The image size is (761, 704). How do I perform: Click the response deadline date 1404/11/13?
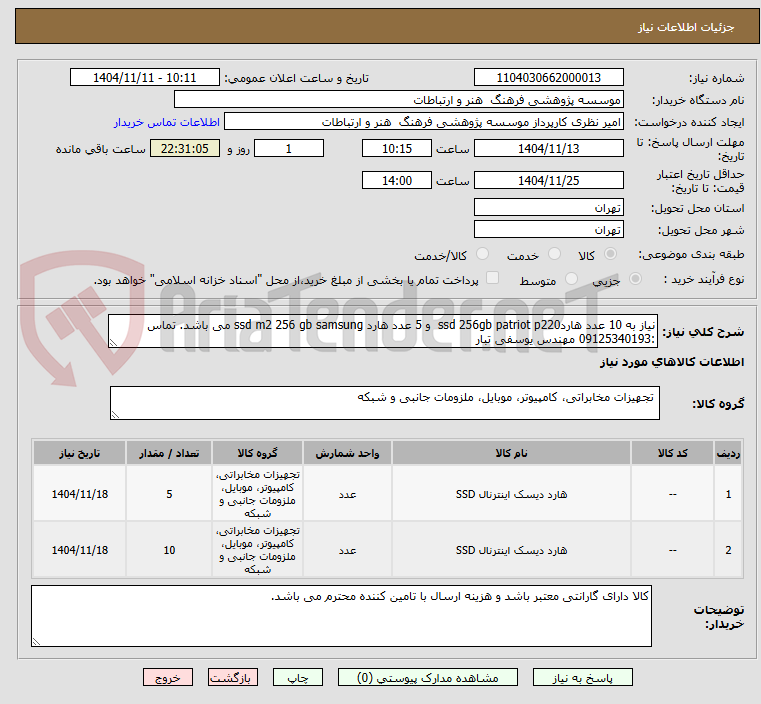click(548, 148)
